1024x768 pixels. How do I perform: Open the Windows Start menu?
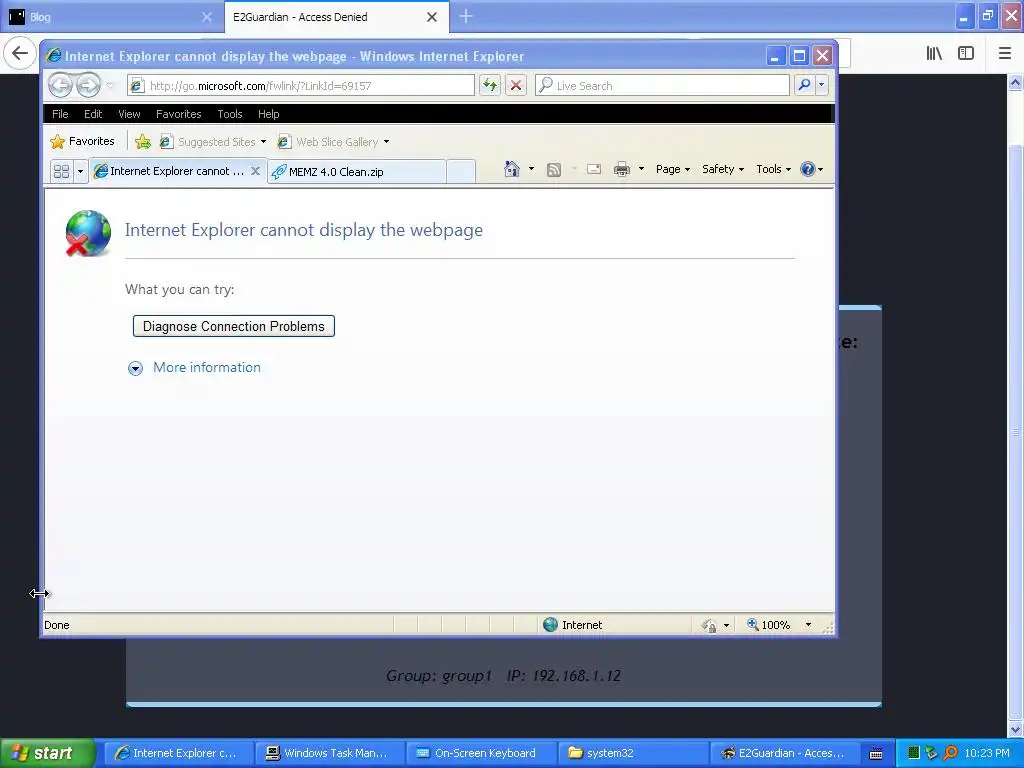46,753
